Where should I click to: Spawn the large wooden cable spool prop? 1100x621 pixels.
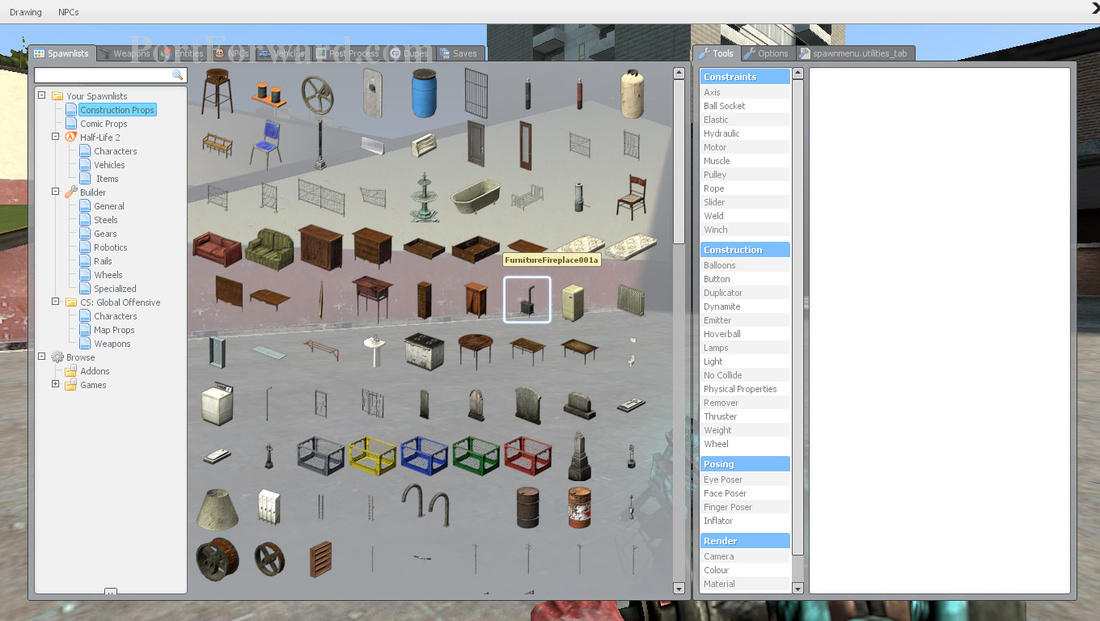[217, 559]
